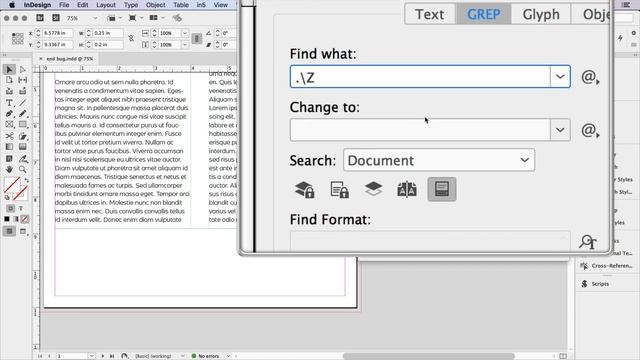Select the Pencil tool
Viewport: 640px width, 360px height.
pyautogui.click(x=23, y=114)
